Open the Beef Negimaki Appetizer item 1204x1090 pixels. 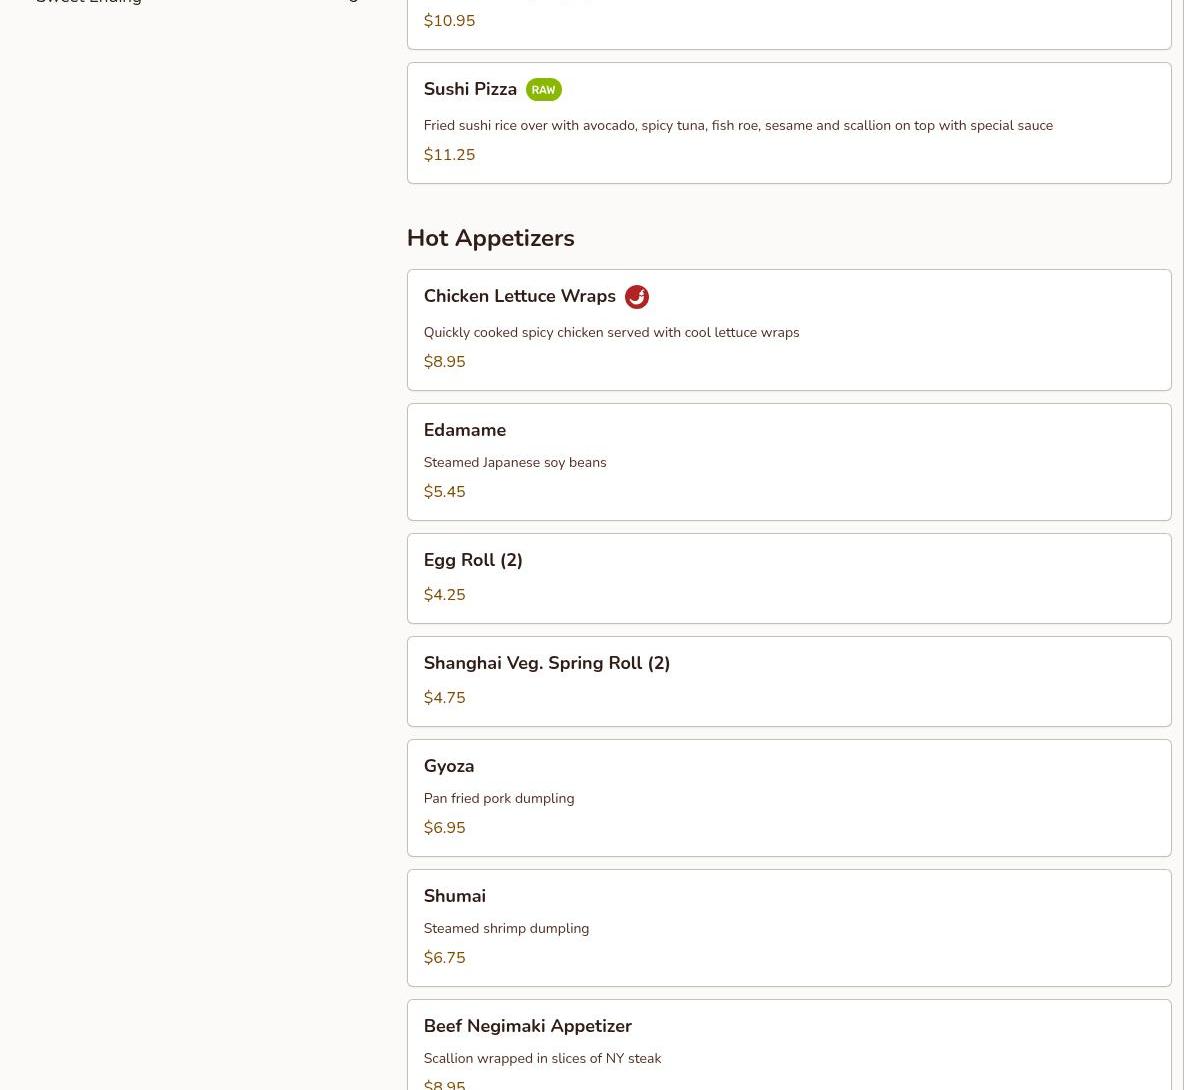pyautogui.click(x=527, y=1026)
